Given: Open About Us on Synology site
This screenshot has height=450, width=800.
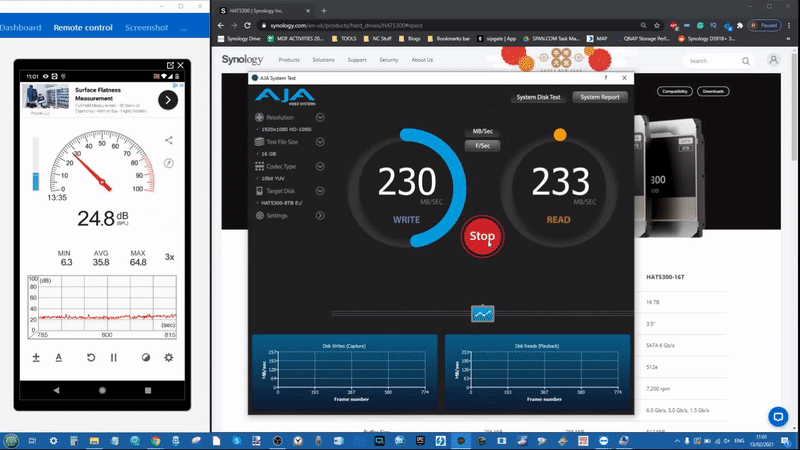Looking at the screenshot, I should [x=422, y=60].
